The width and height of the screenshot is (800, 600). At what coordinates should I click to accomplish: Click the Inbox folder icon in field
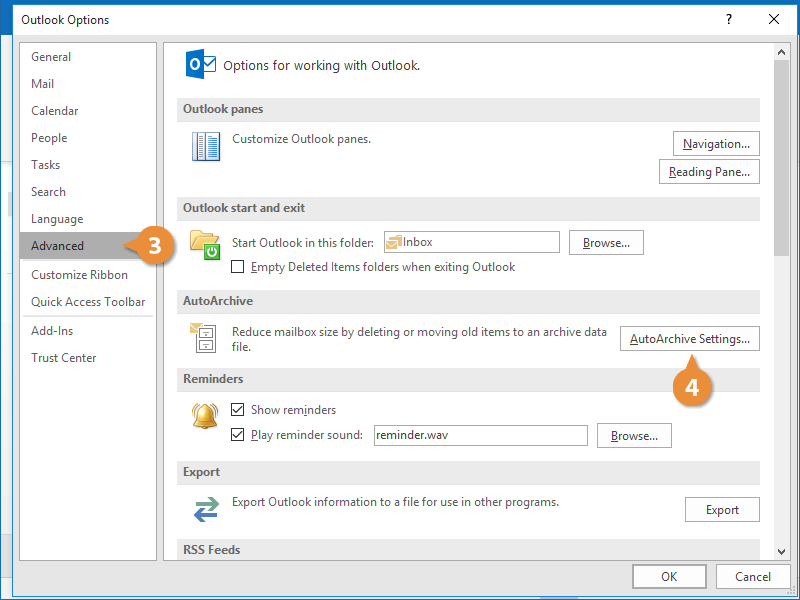393,242
